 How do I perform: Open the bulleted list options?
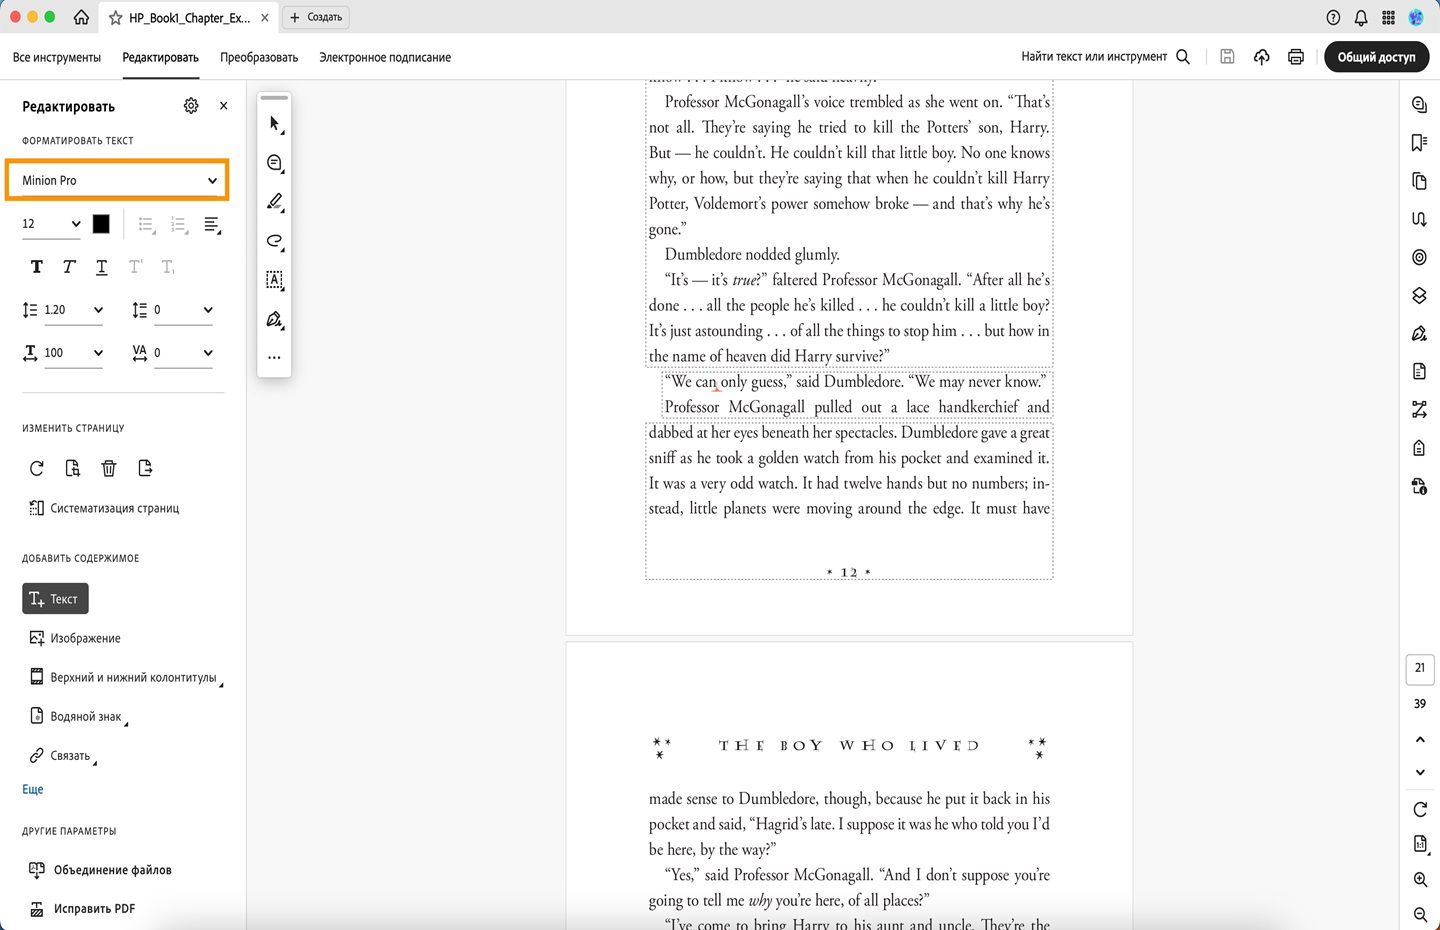pyautogui.click(x=146, y=225)
